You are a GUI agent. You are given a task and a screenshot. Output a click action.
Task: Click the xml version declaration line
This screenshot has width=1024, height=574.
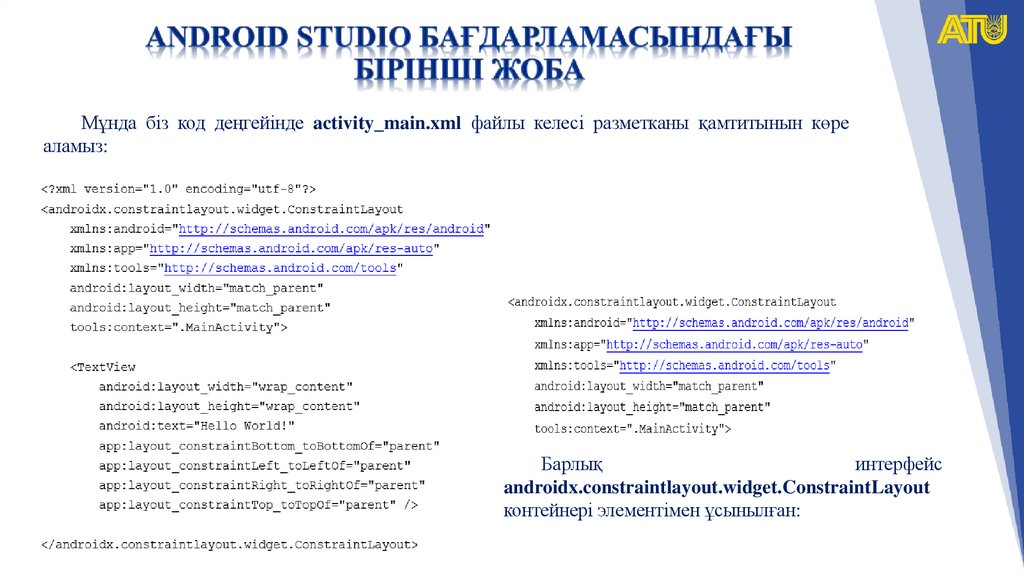178,189
